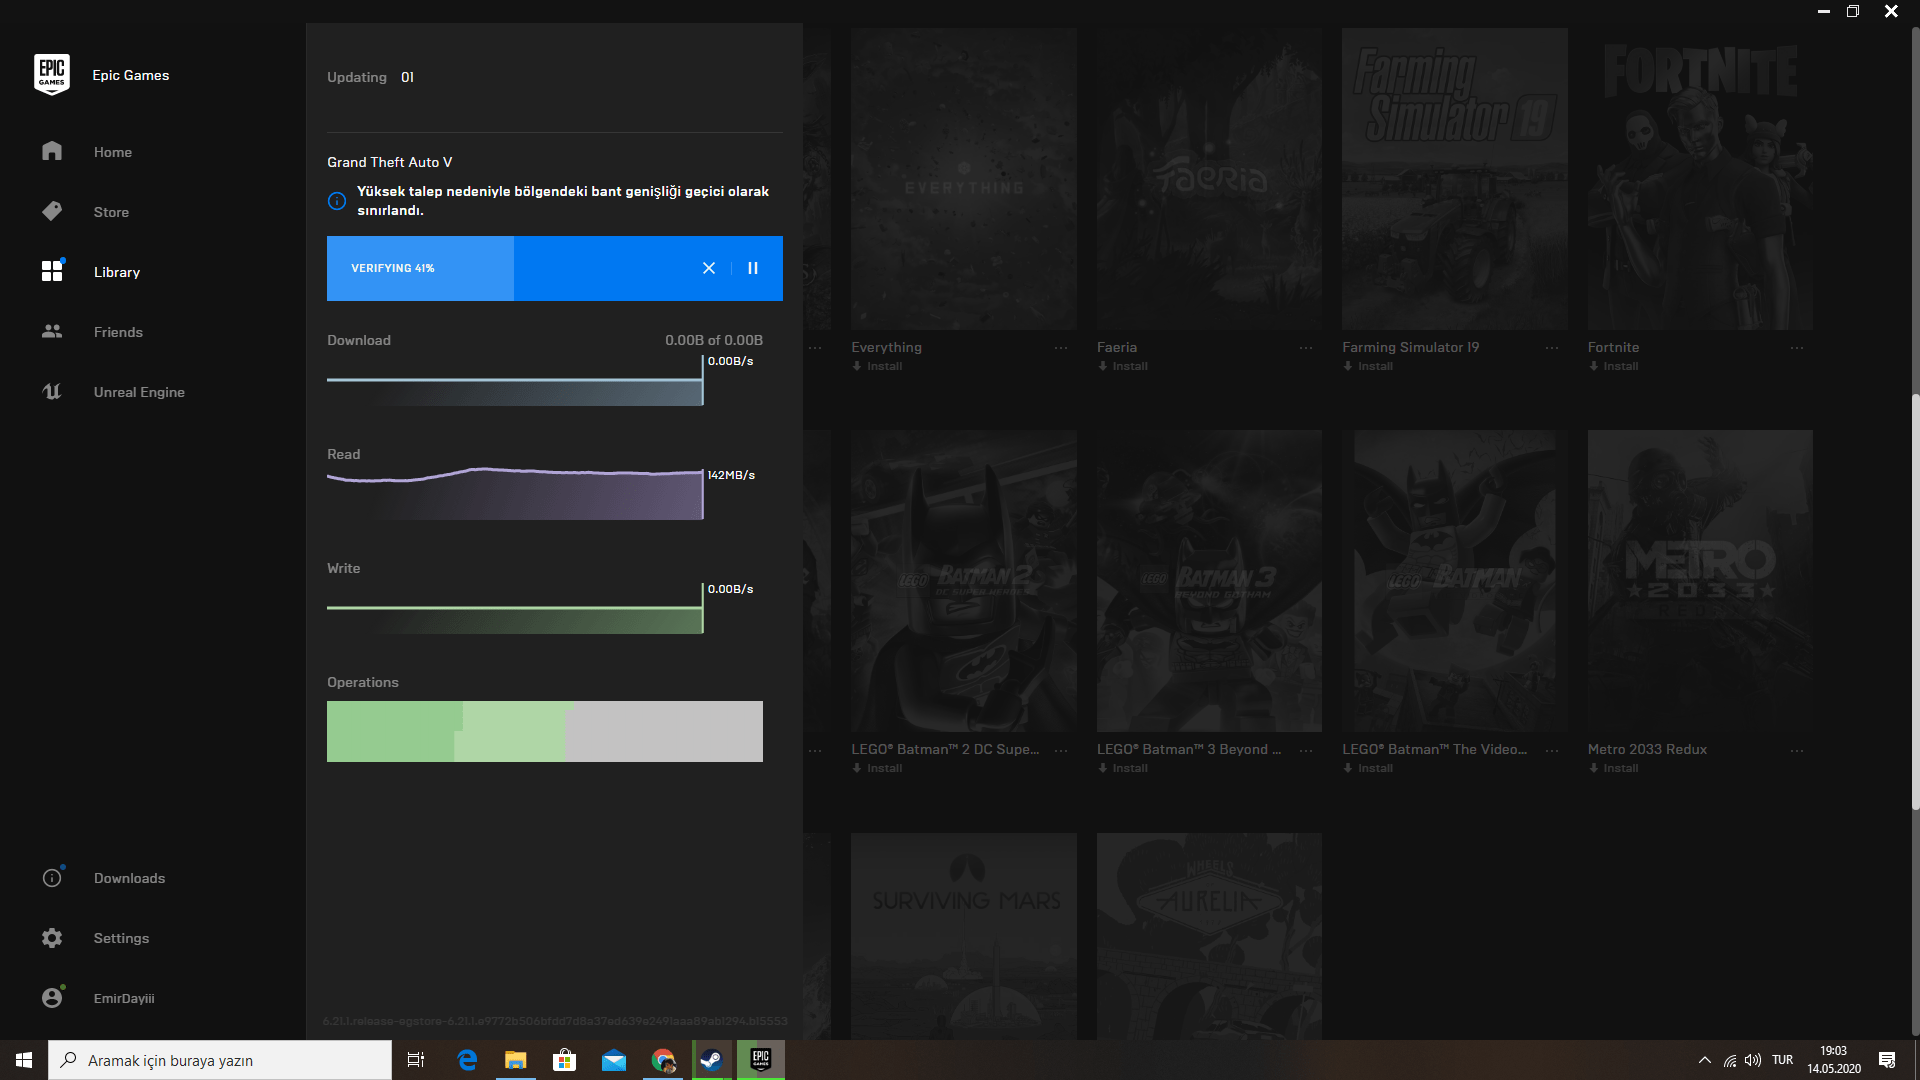This screenshot has width=1920, height=1080.
Task: Click the Epic Games logo icon
Action: [x=51, y=74]
